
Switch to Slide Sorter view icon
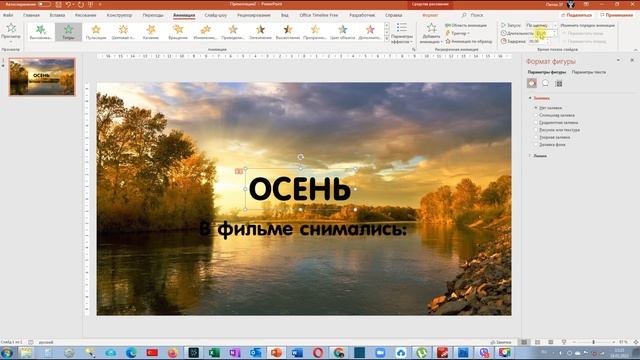point(538,342)
